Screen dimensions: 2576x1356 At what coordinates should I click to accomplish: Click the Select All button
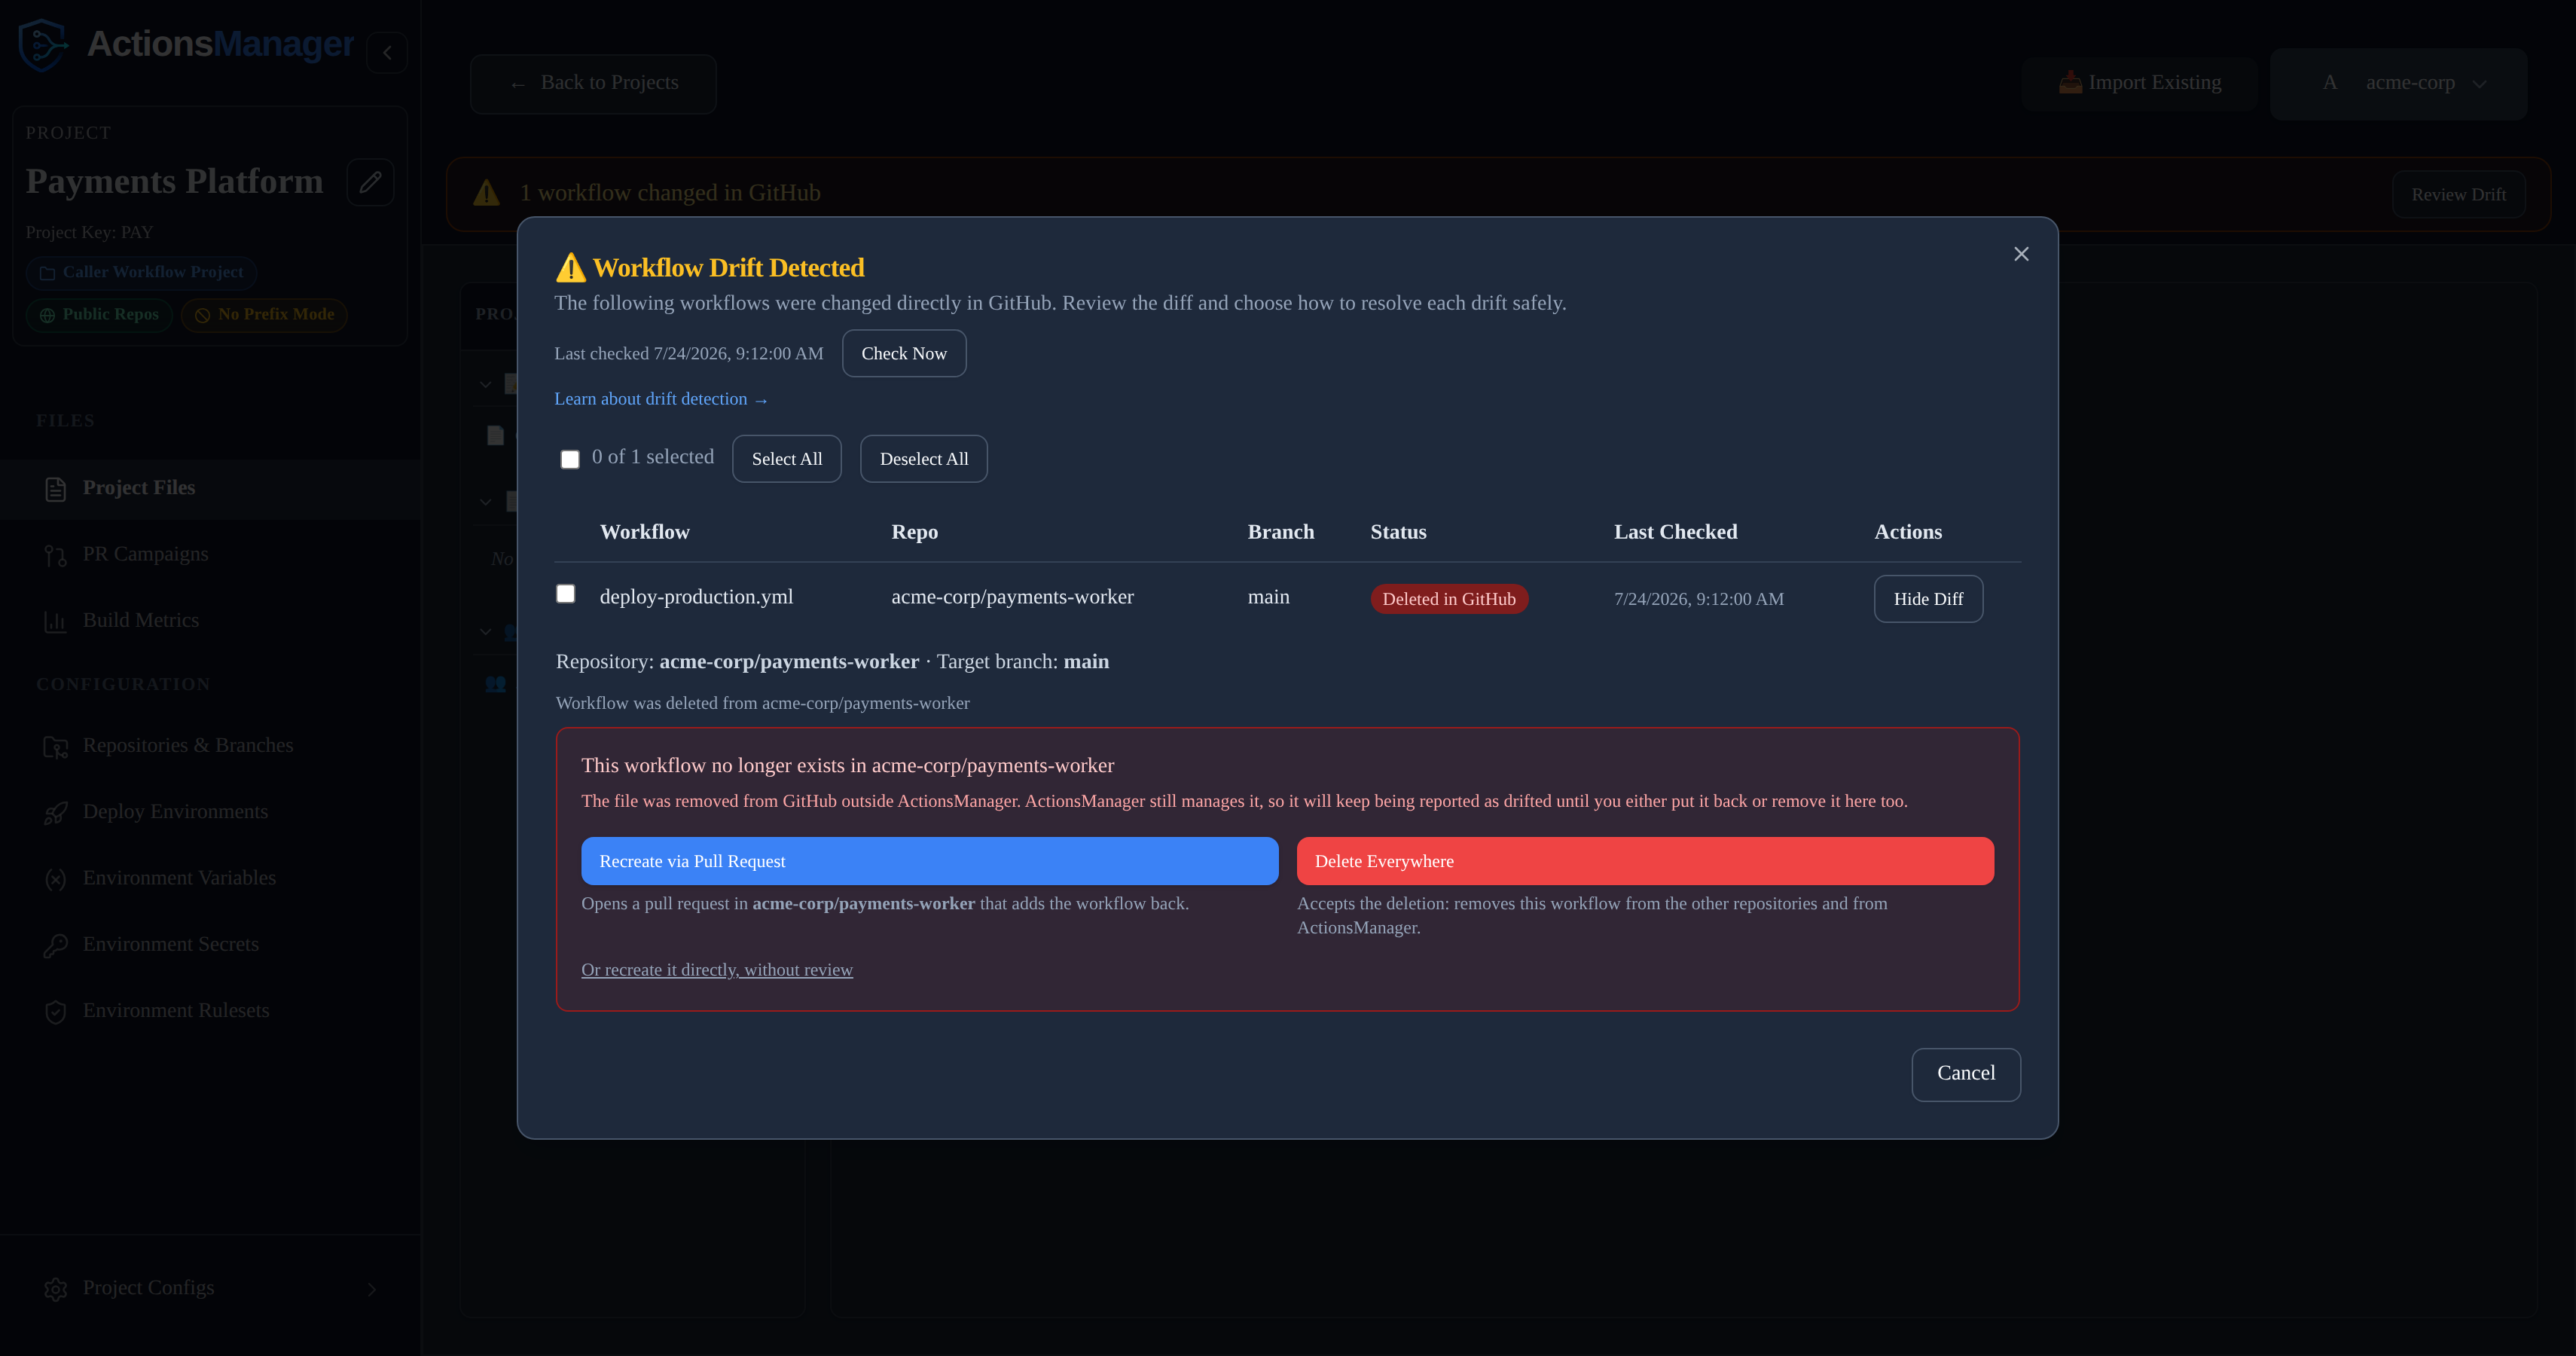[787, 459]
